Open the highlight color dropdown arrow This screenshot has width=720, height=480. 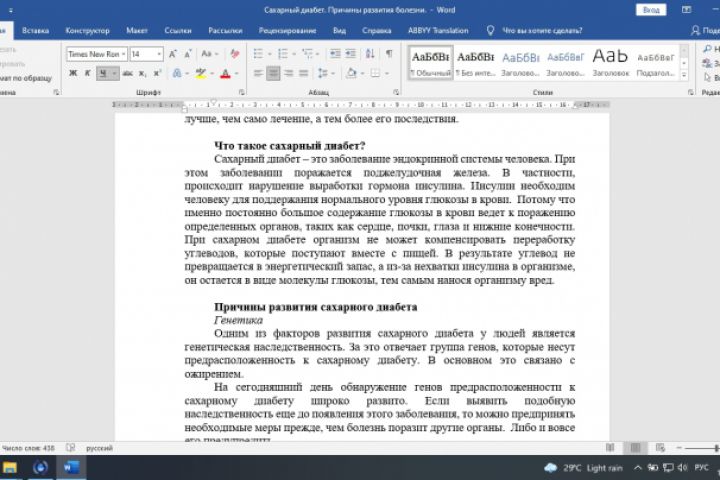212,73
